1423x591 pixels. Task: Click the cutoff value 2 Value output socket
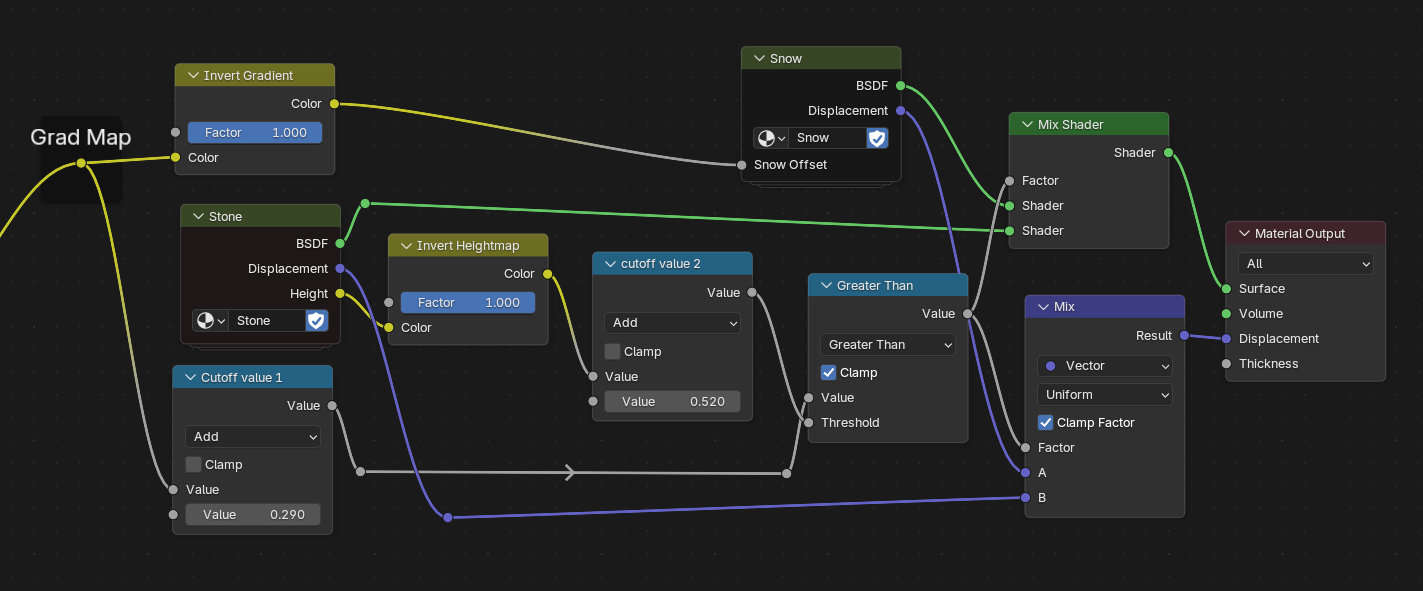752,293
